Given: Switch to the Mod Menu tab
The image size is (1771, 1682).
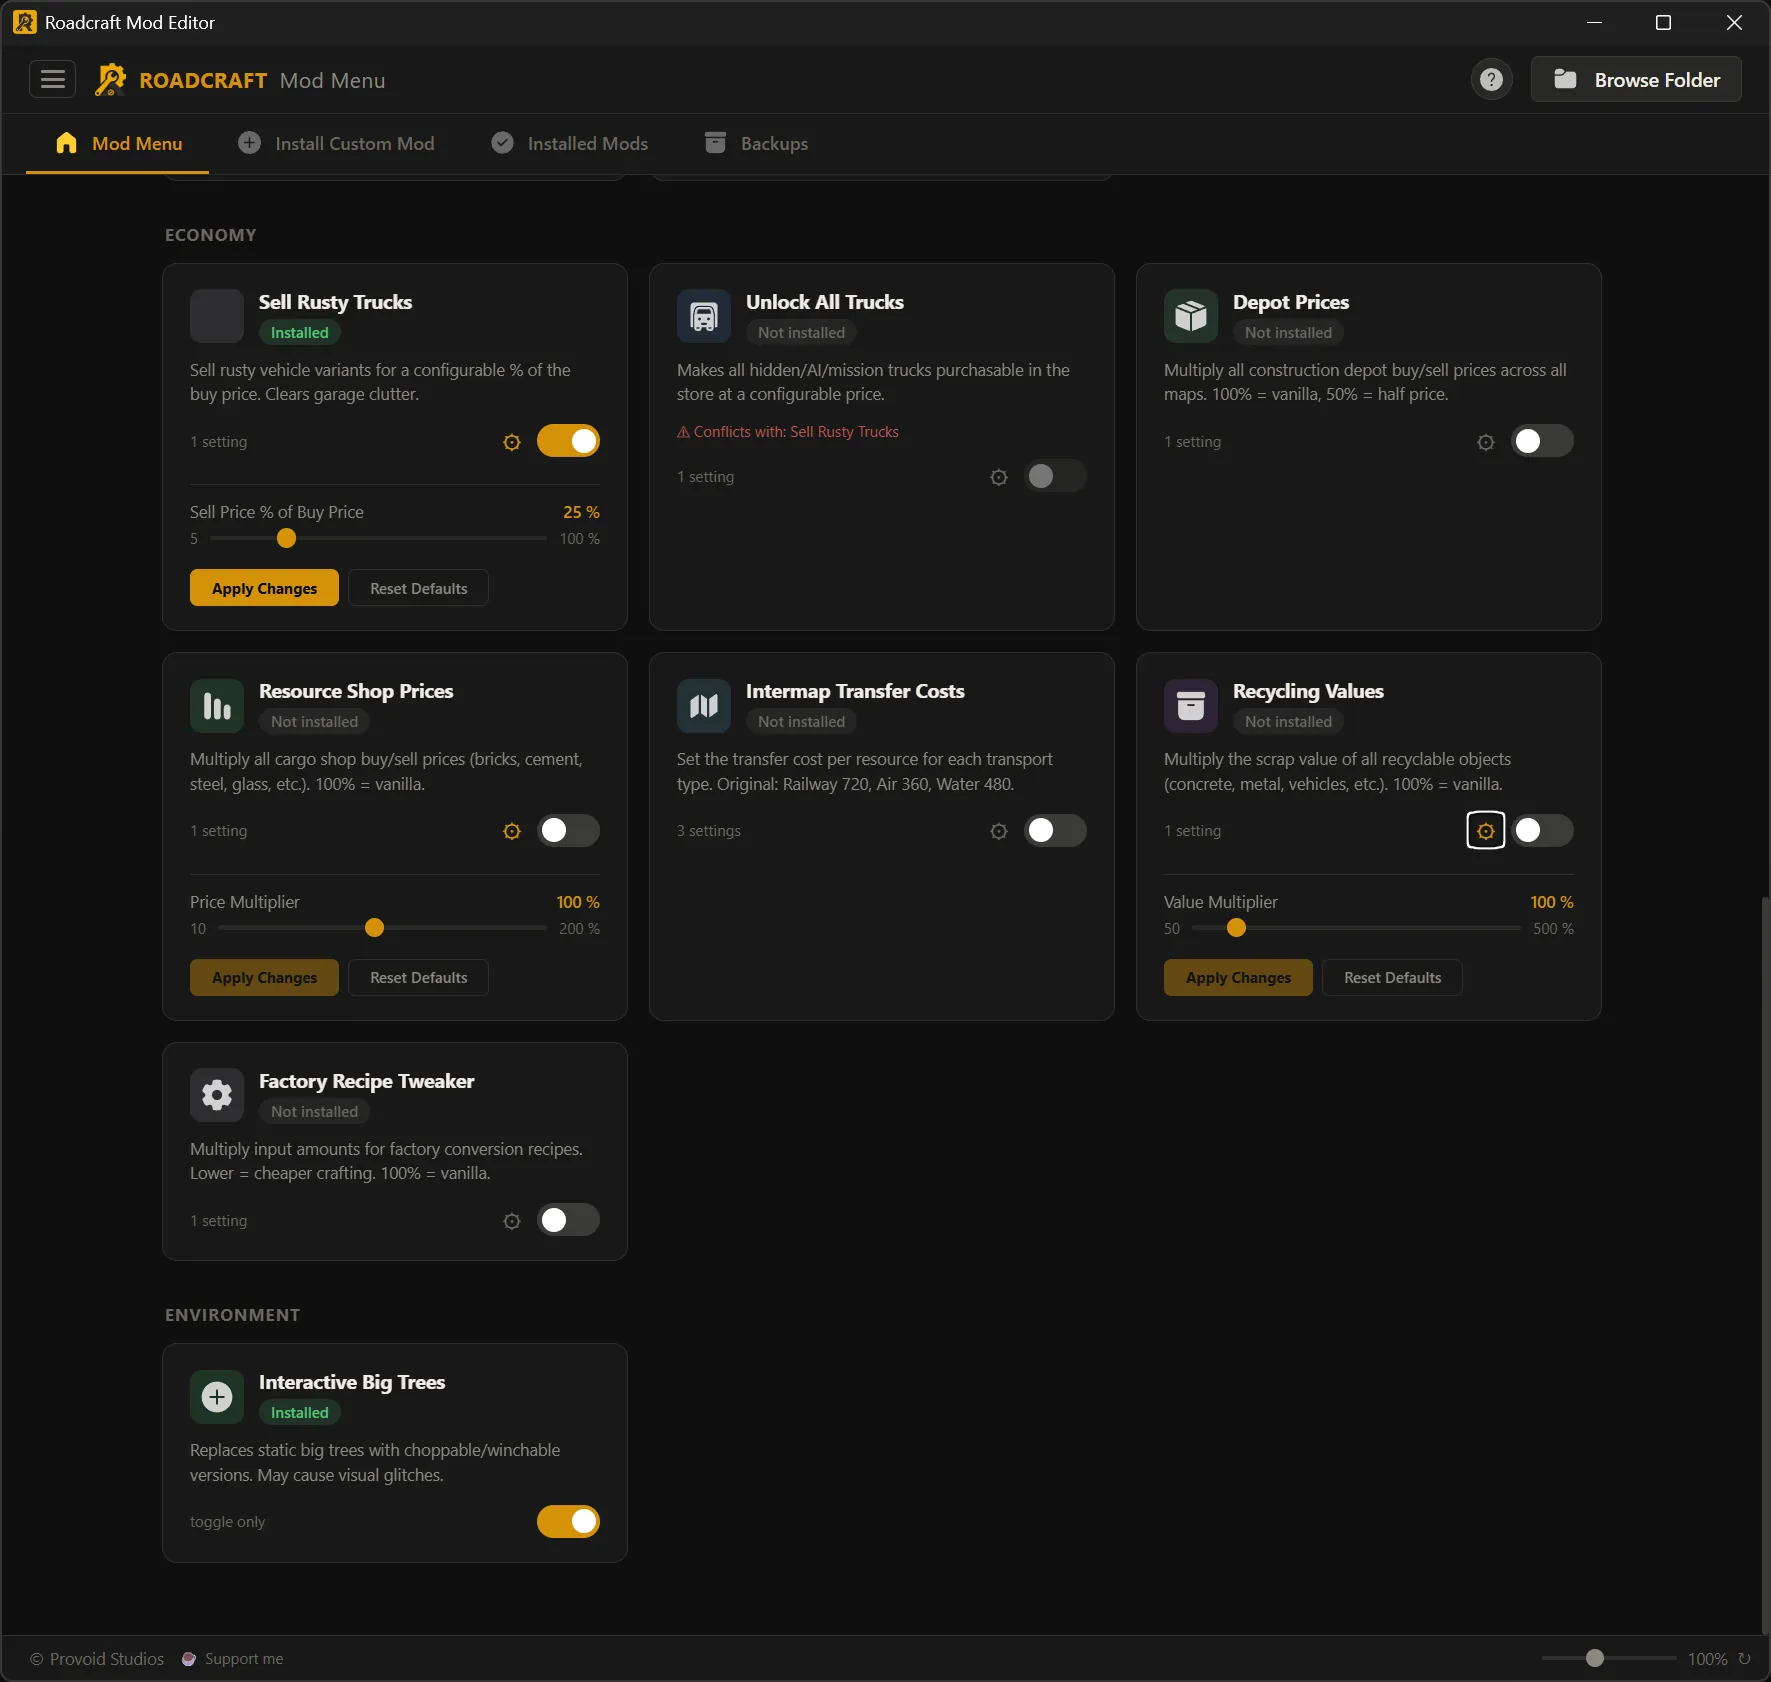Looking at the screenshot, I should click(x=118, y=144).
